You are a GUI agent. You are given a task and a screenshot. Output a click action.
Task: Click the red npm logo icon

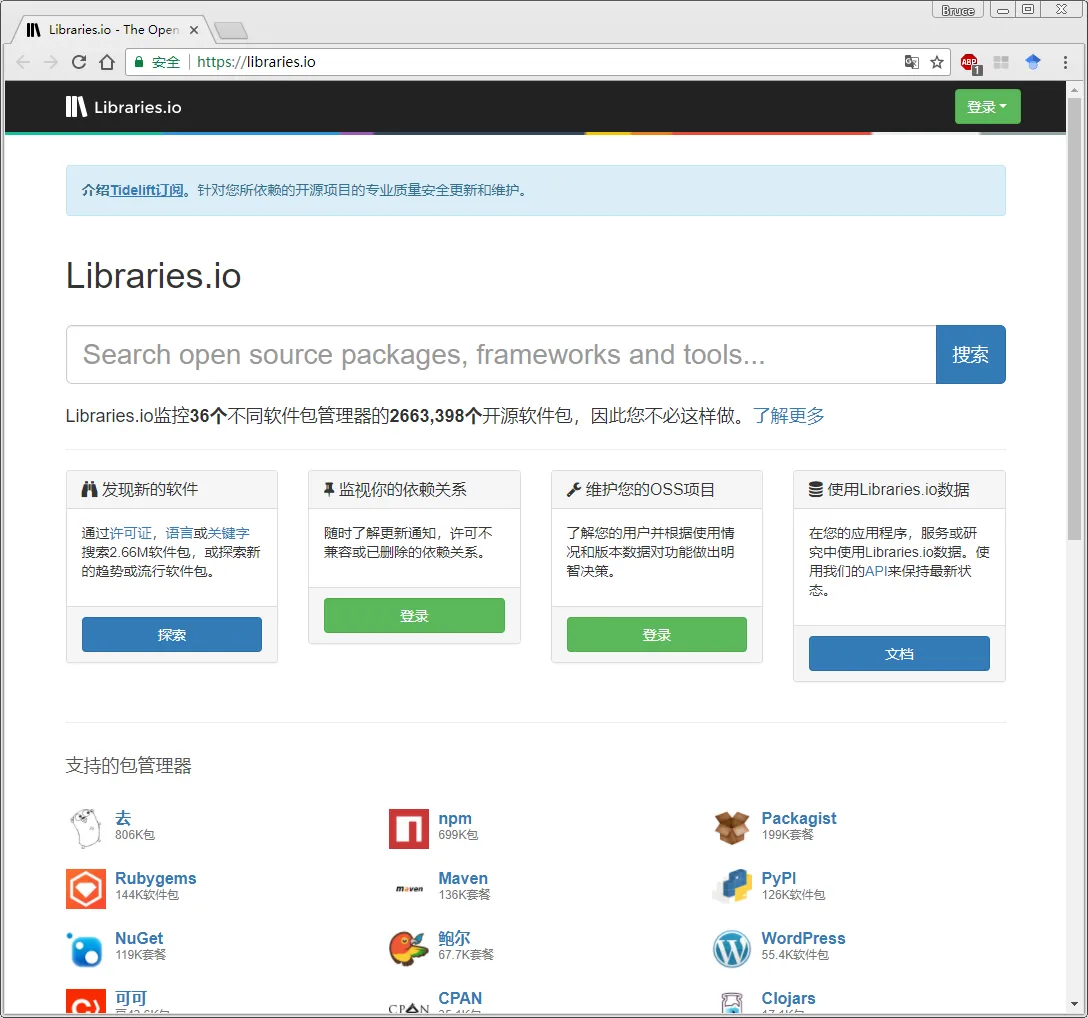pos(409,828)
